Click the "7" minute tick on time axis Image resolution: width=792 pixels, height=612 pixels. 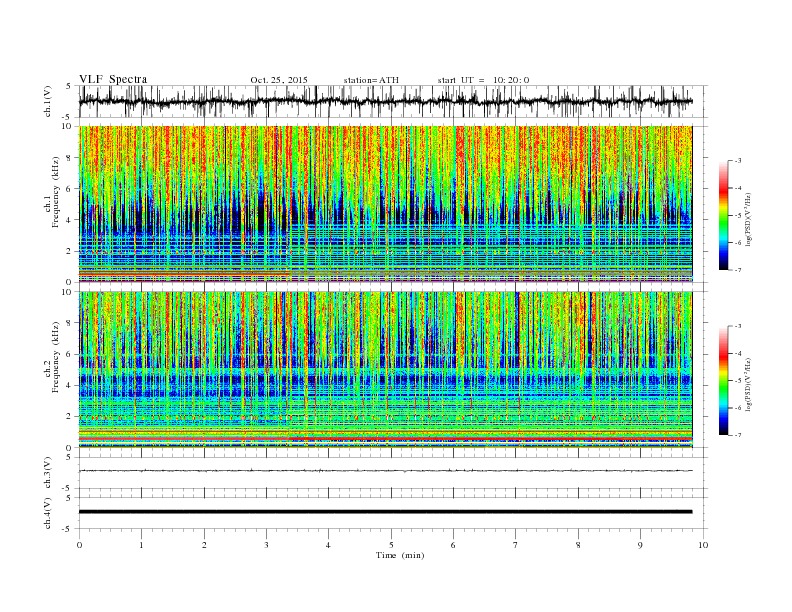[516, 545]
